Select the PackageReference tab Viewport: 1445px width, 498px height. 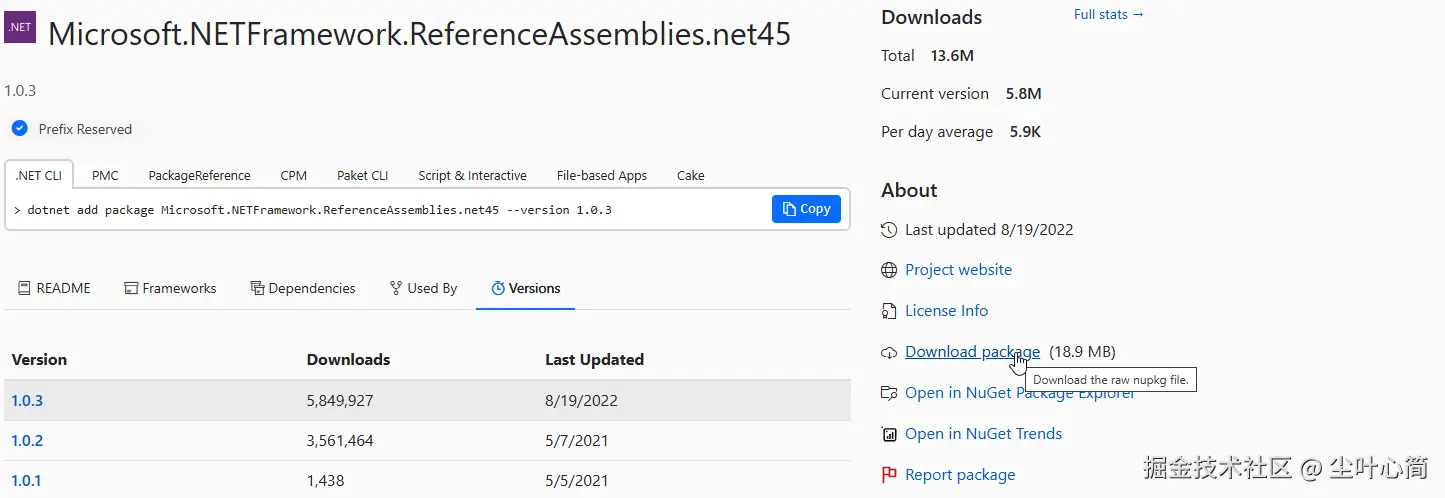coord(199,175)
